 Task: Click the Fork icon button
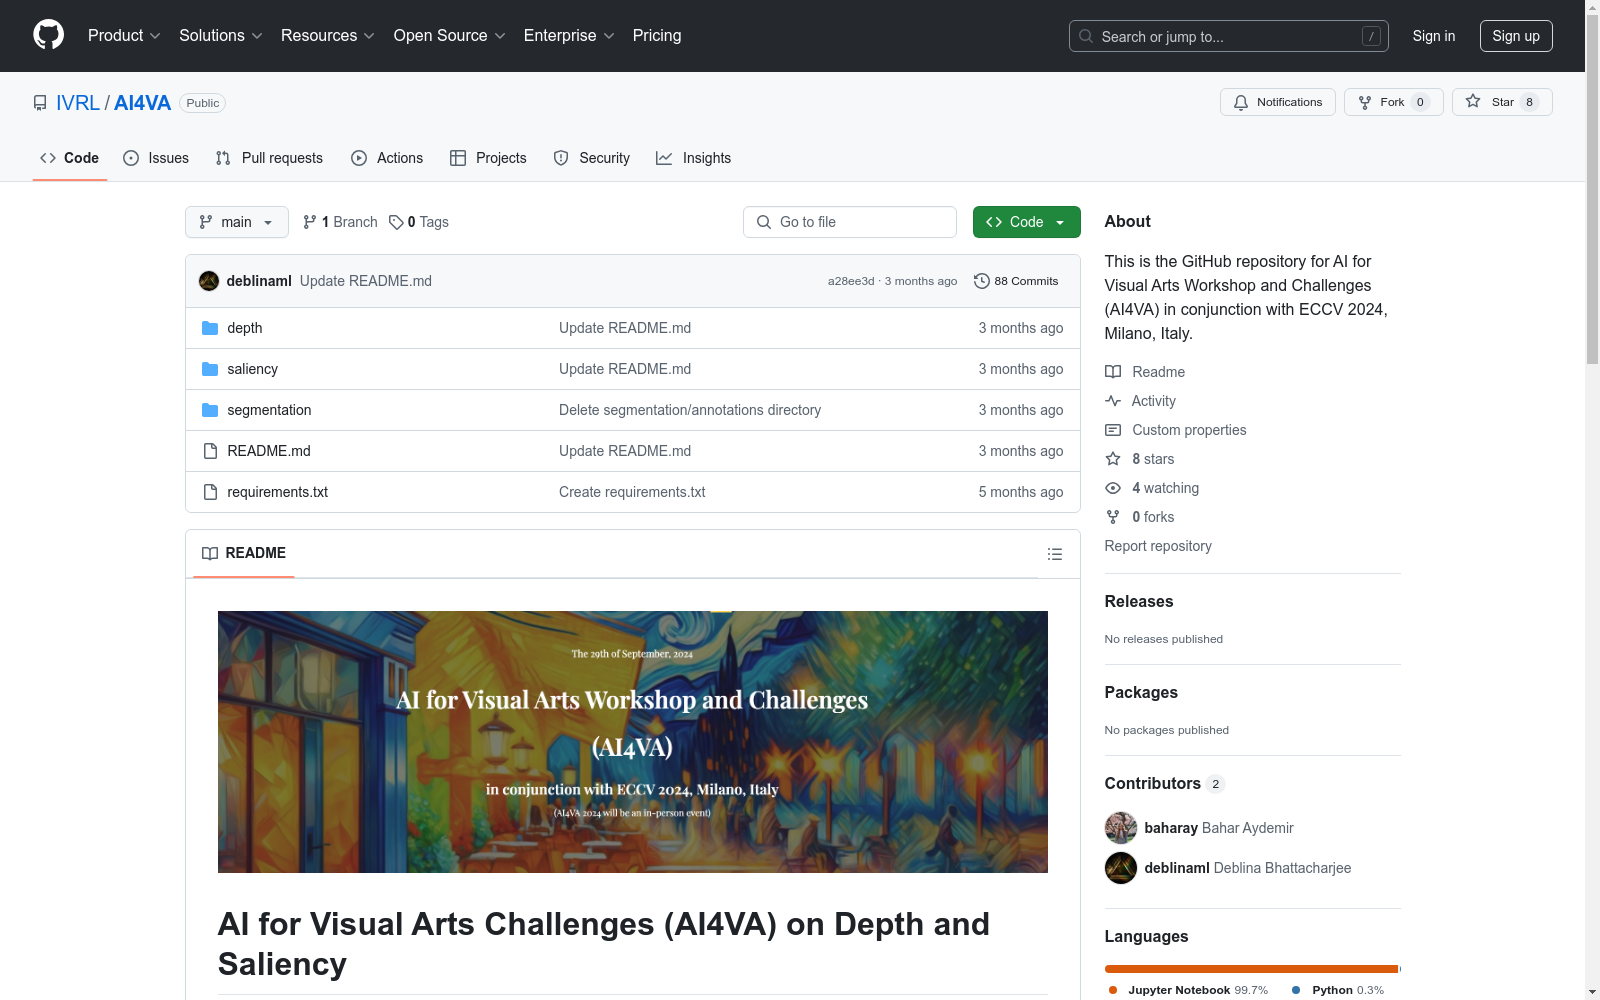point(1365,102)
